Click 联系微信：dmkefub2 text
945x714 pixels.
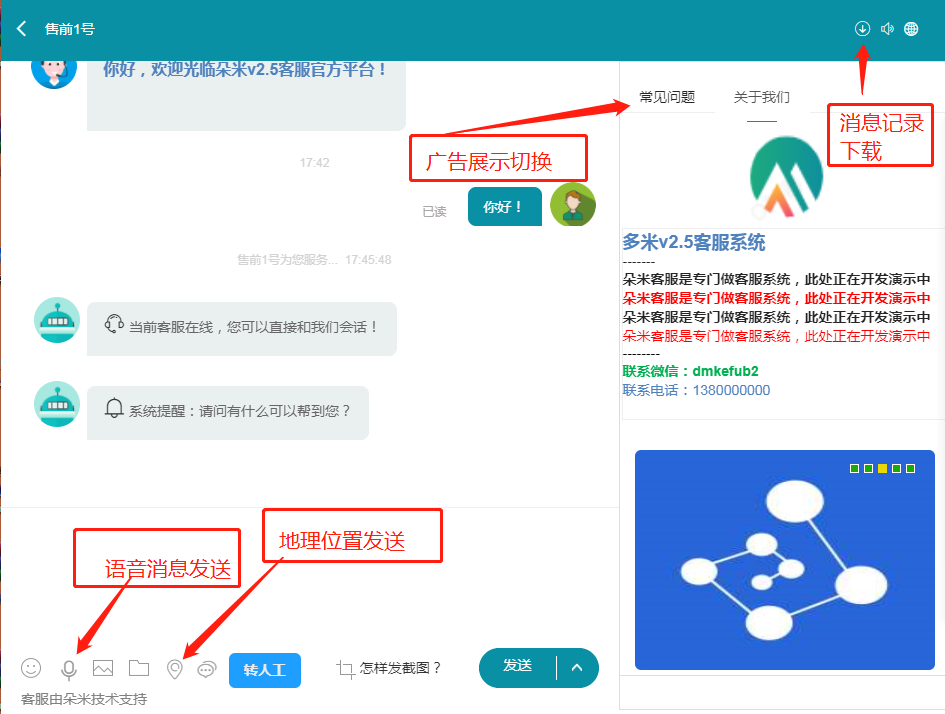click(690, 371)
